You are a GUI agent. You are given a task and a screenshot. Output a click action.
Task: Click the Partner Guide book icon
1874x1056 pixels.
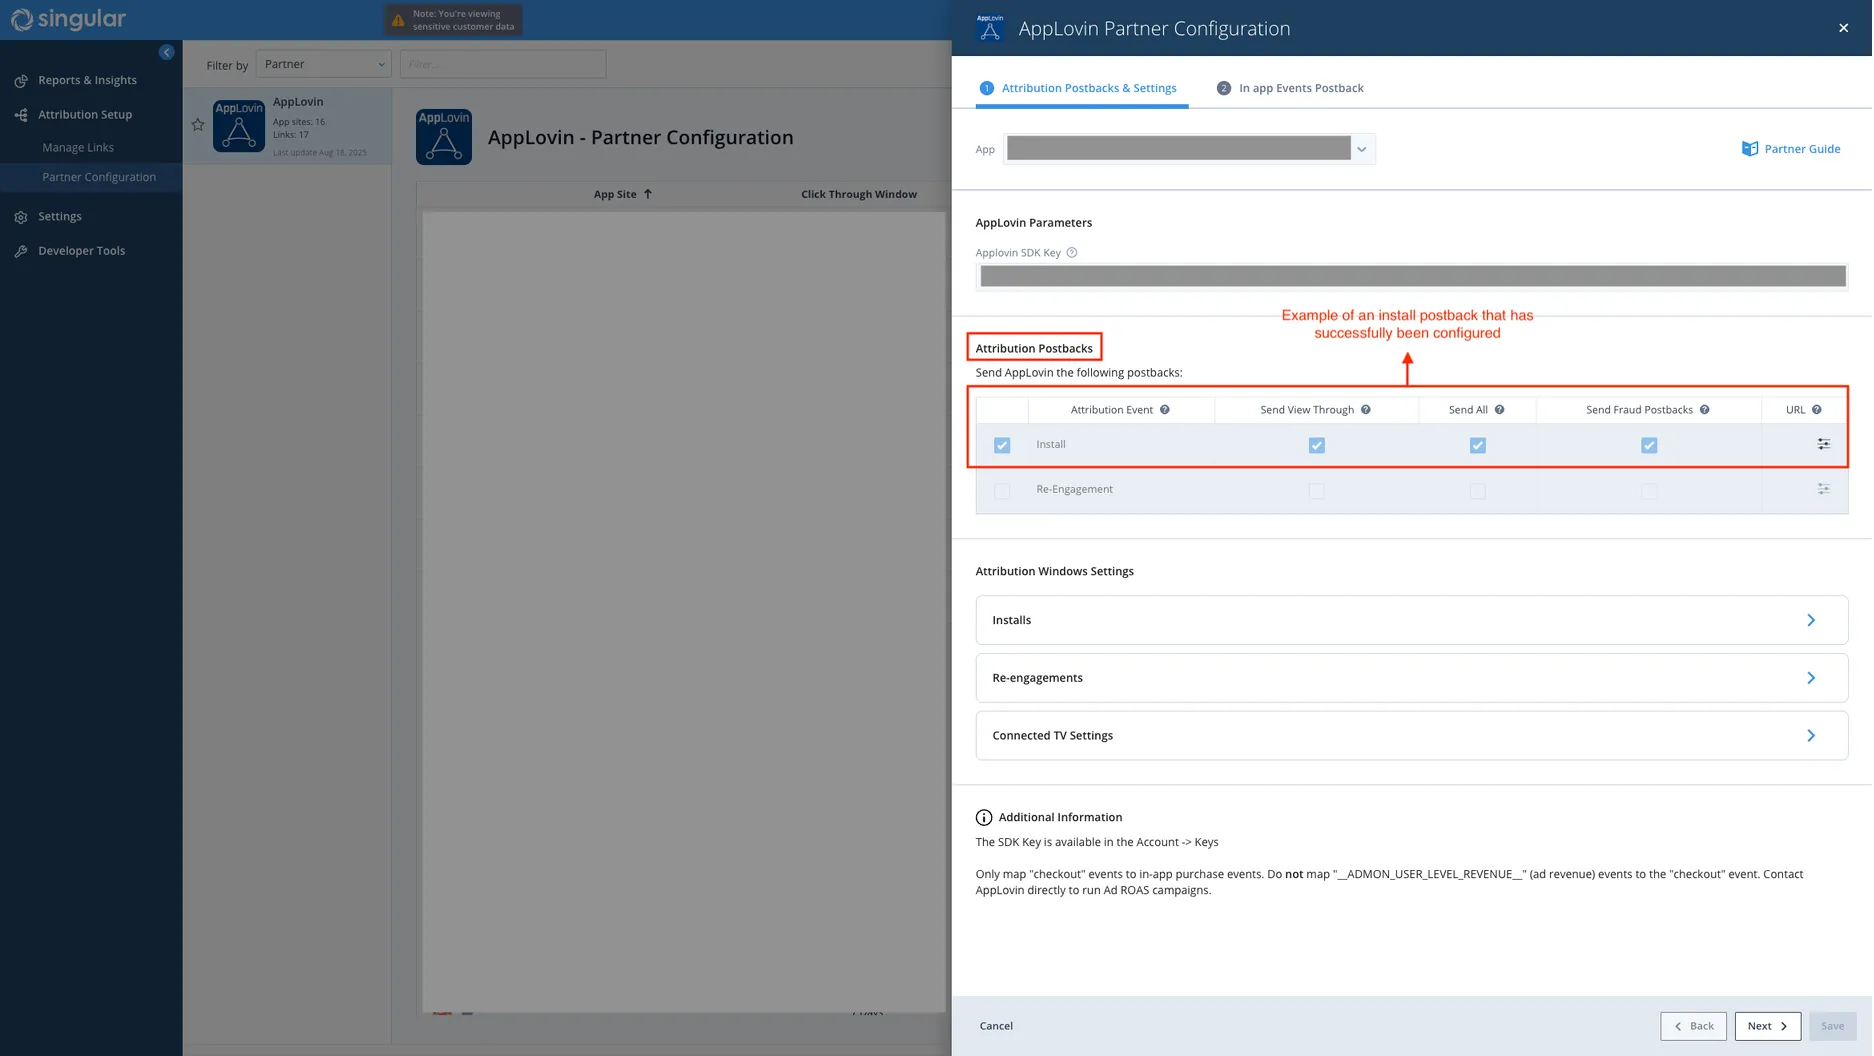pyautogui.click(x=1751, y=148)
